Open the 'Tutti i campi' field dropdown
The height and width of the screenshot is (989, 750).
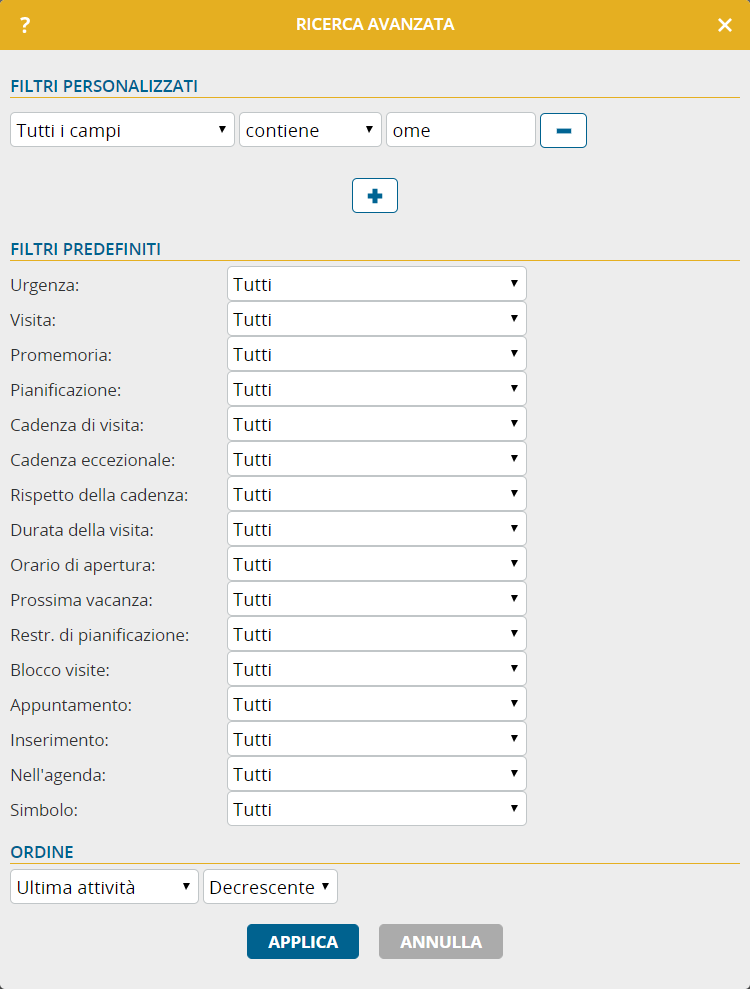(122, 130)
